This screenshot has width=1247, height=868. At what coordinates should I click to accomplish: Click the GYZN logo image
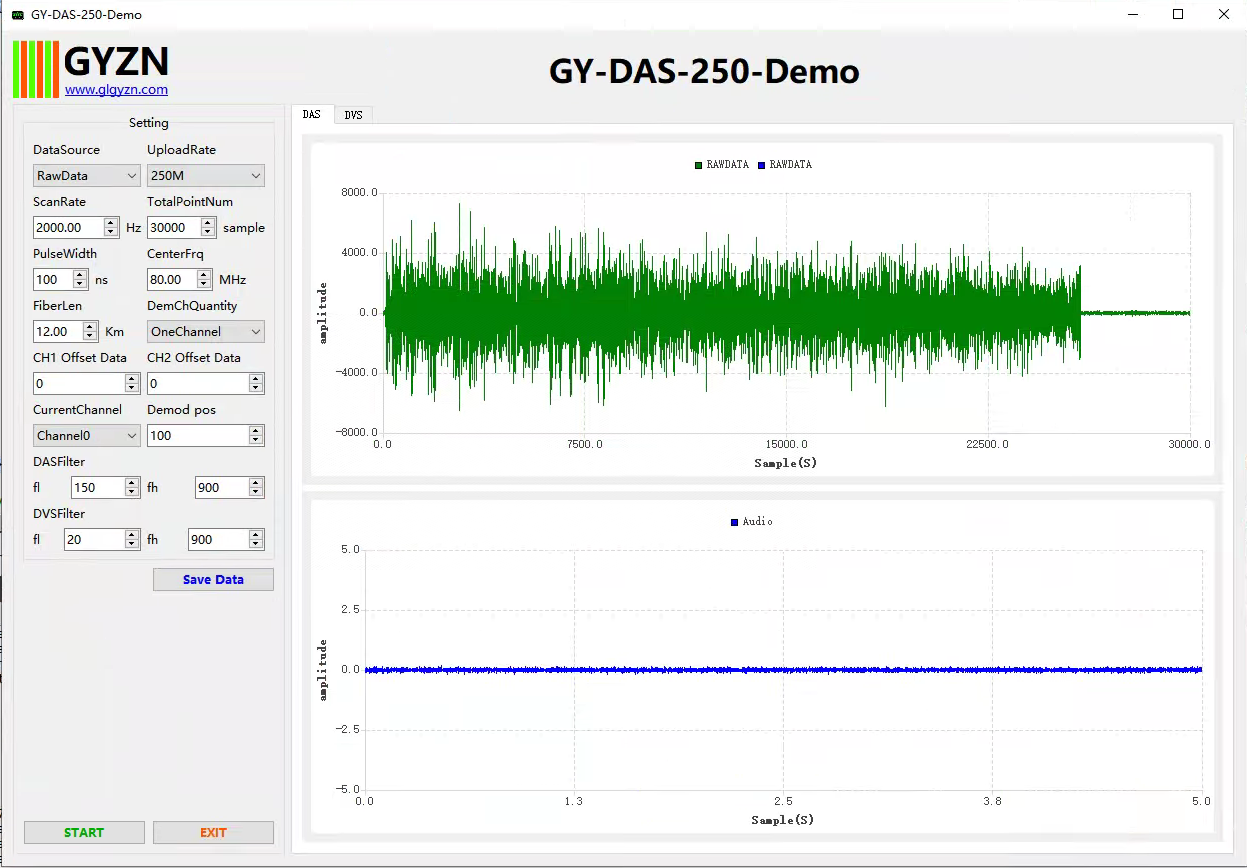point(90,68)
